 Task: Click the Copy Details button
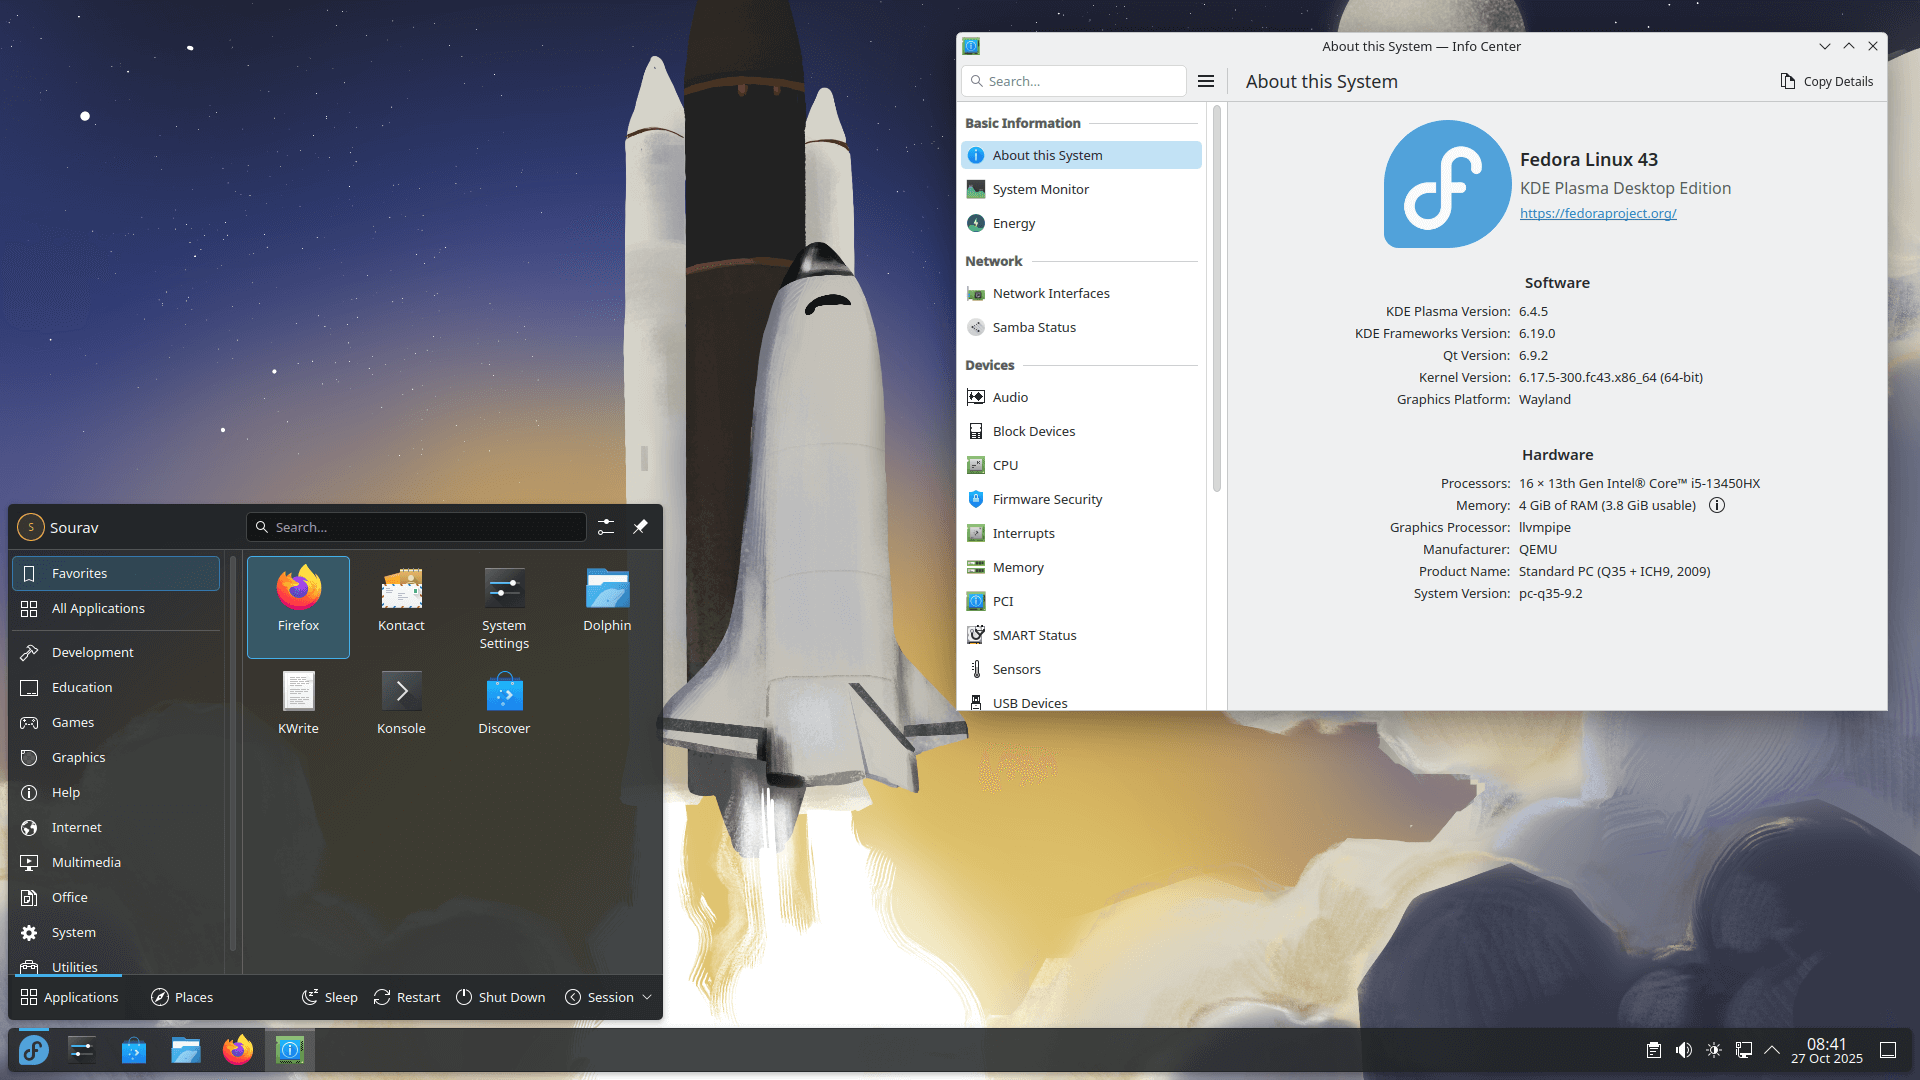pyautogui.click(x=1826, y=81)
